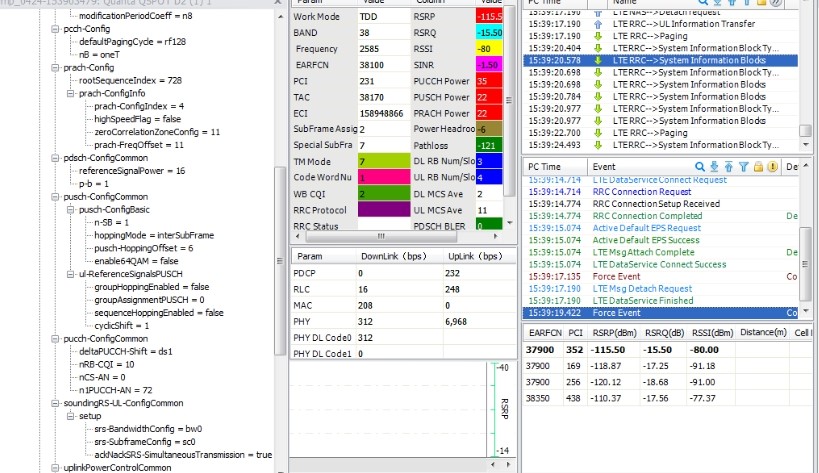
Task: Select the n1PUCCH-AN = 72 tree item
Action: (115, 390)
